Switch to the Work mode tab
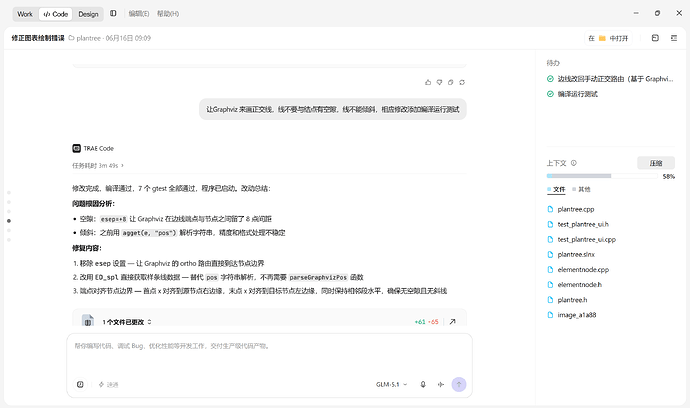The width and height of the screenshot is (690, 408). coord(25,14)
